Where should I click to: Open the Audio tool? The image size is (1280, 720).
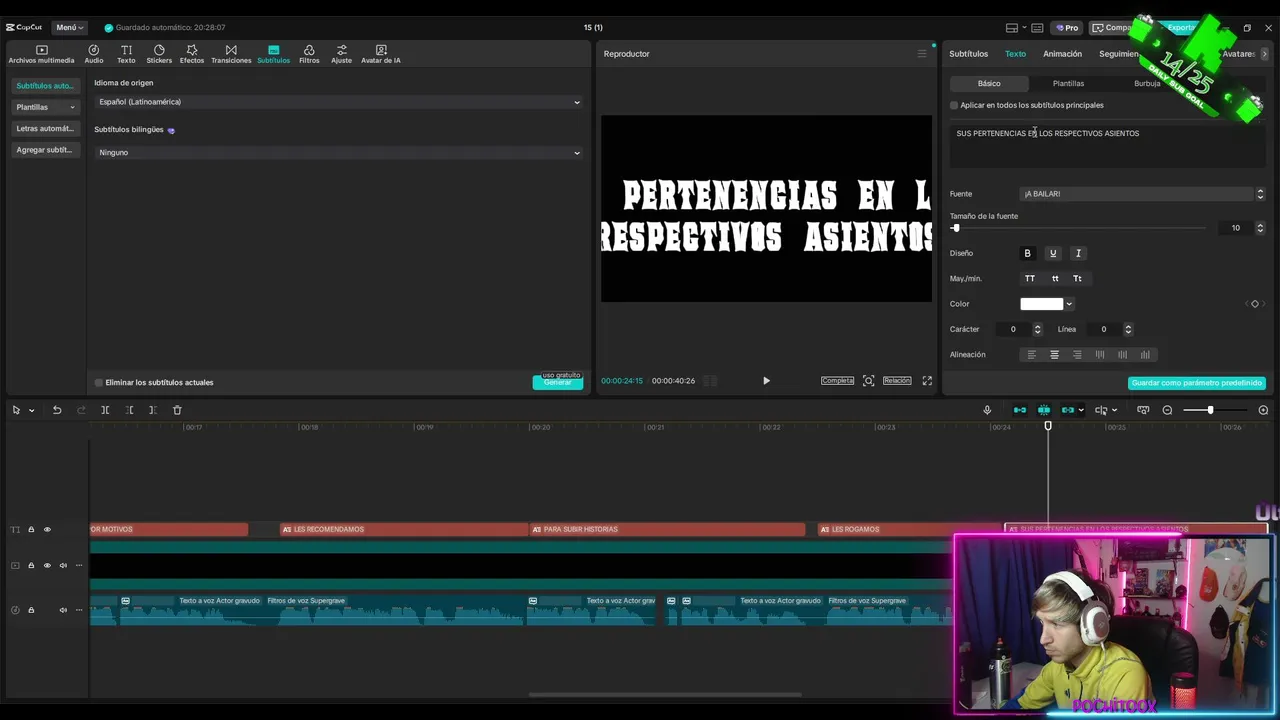[x=94, y=54]
